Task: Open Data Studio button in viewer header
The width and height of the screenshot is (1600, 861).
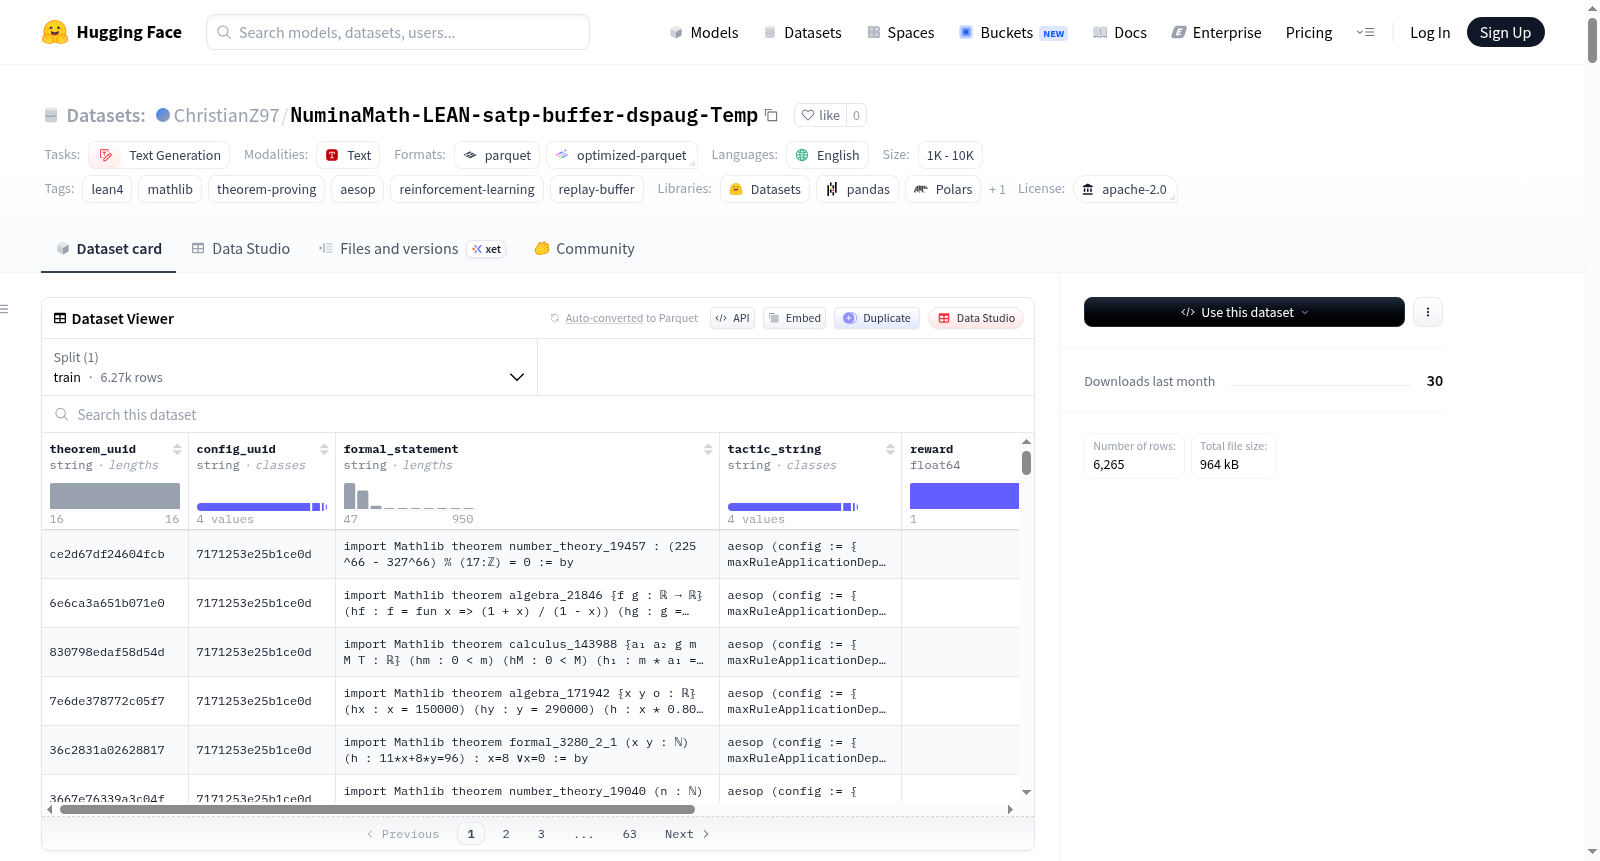Action: tap(976, 318)
